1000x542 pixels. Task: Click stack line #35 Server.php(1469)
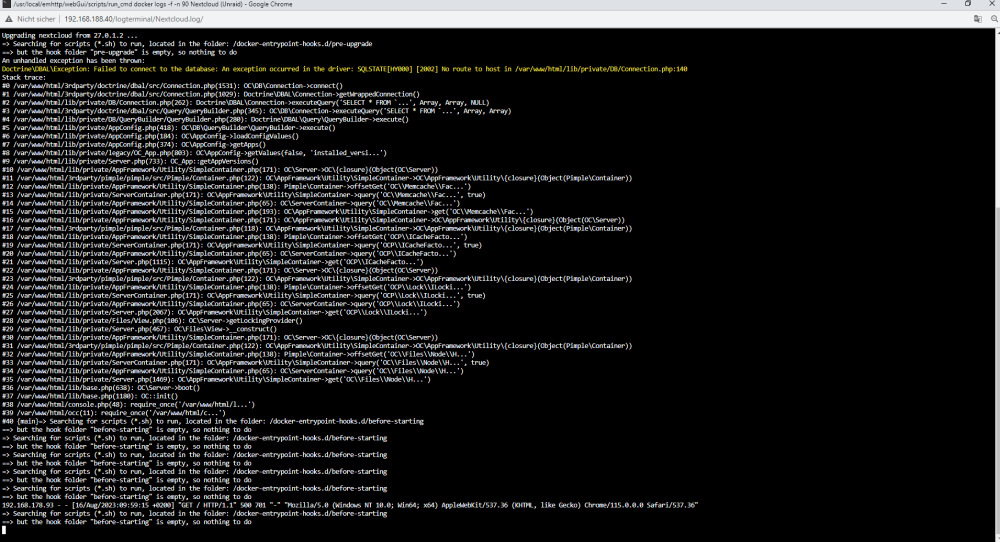coord(216,379)
